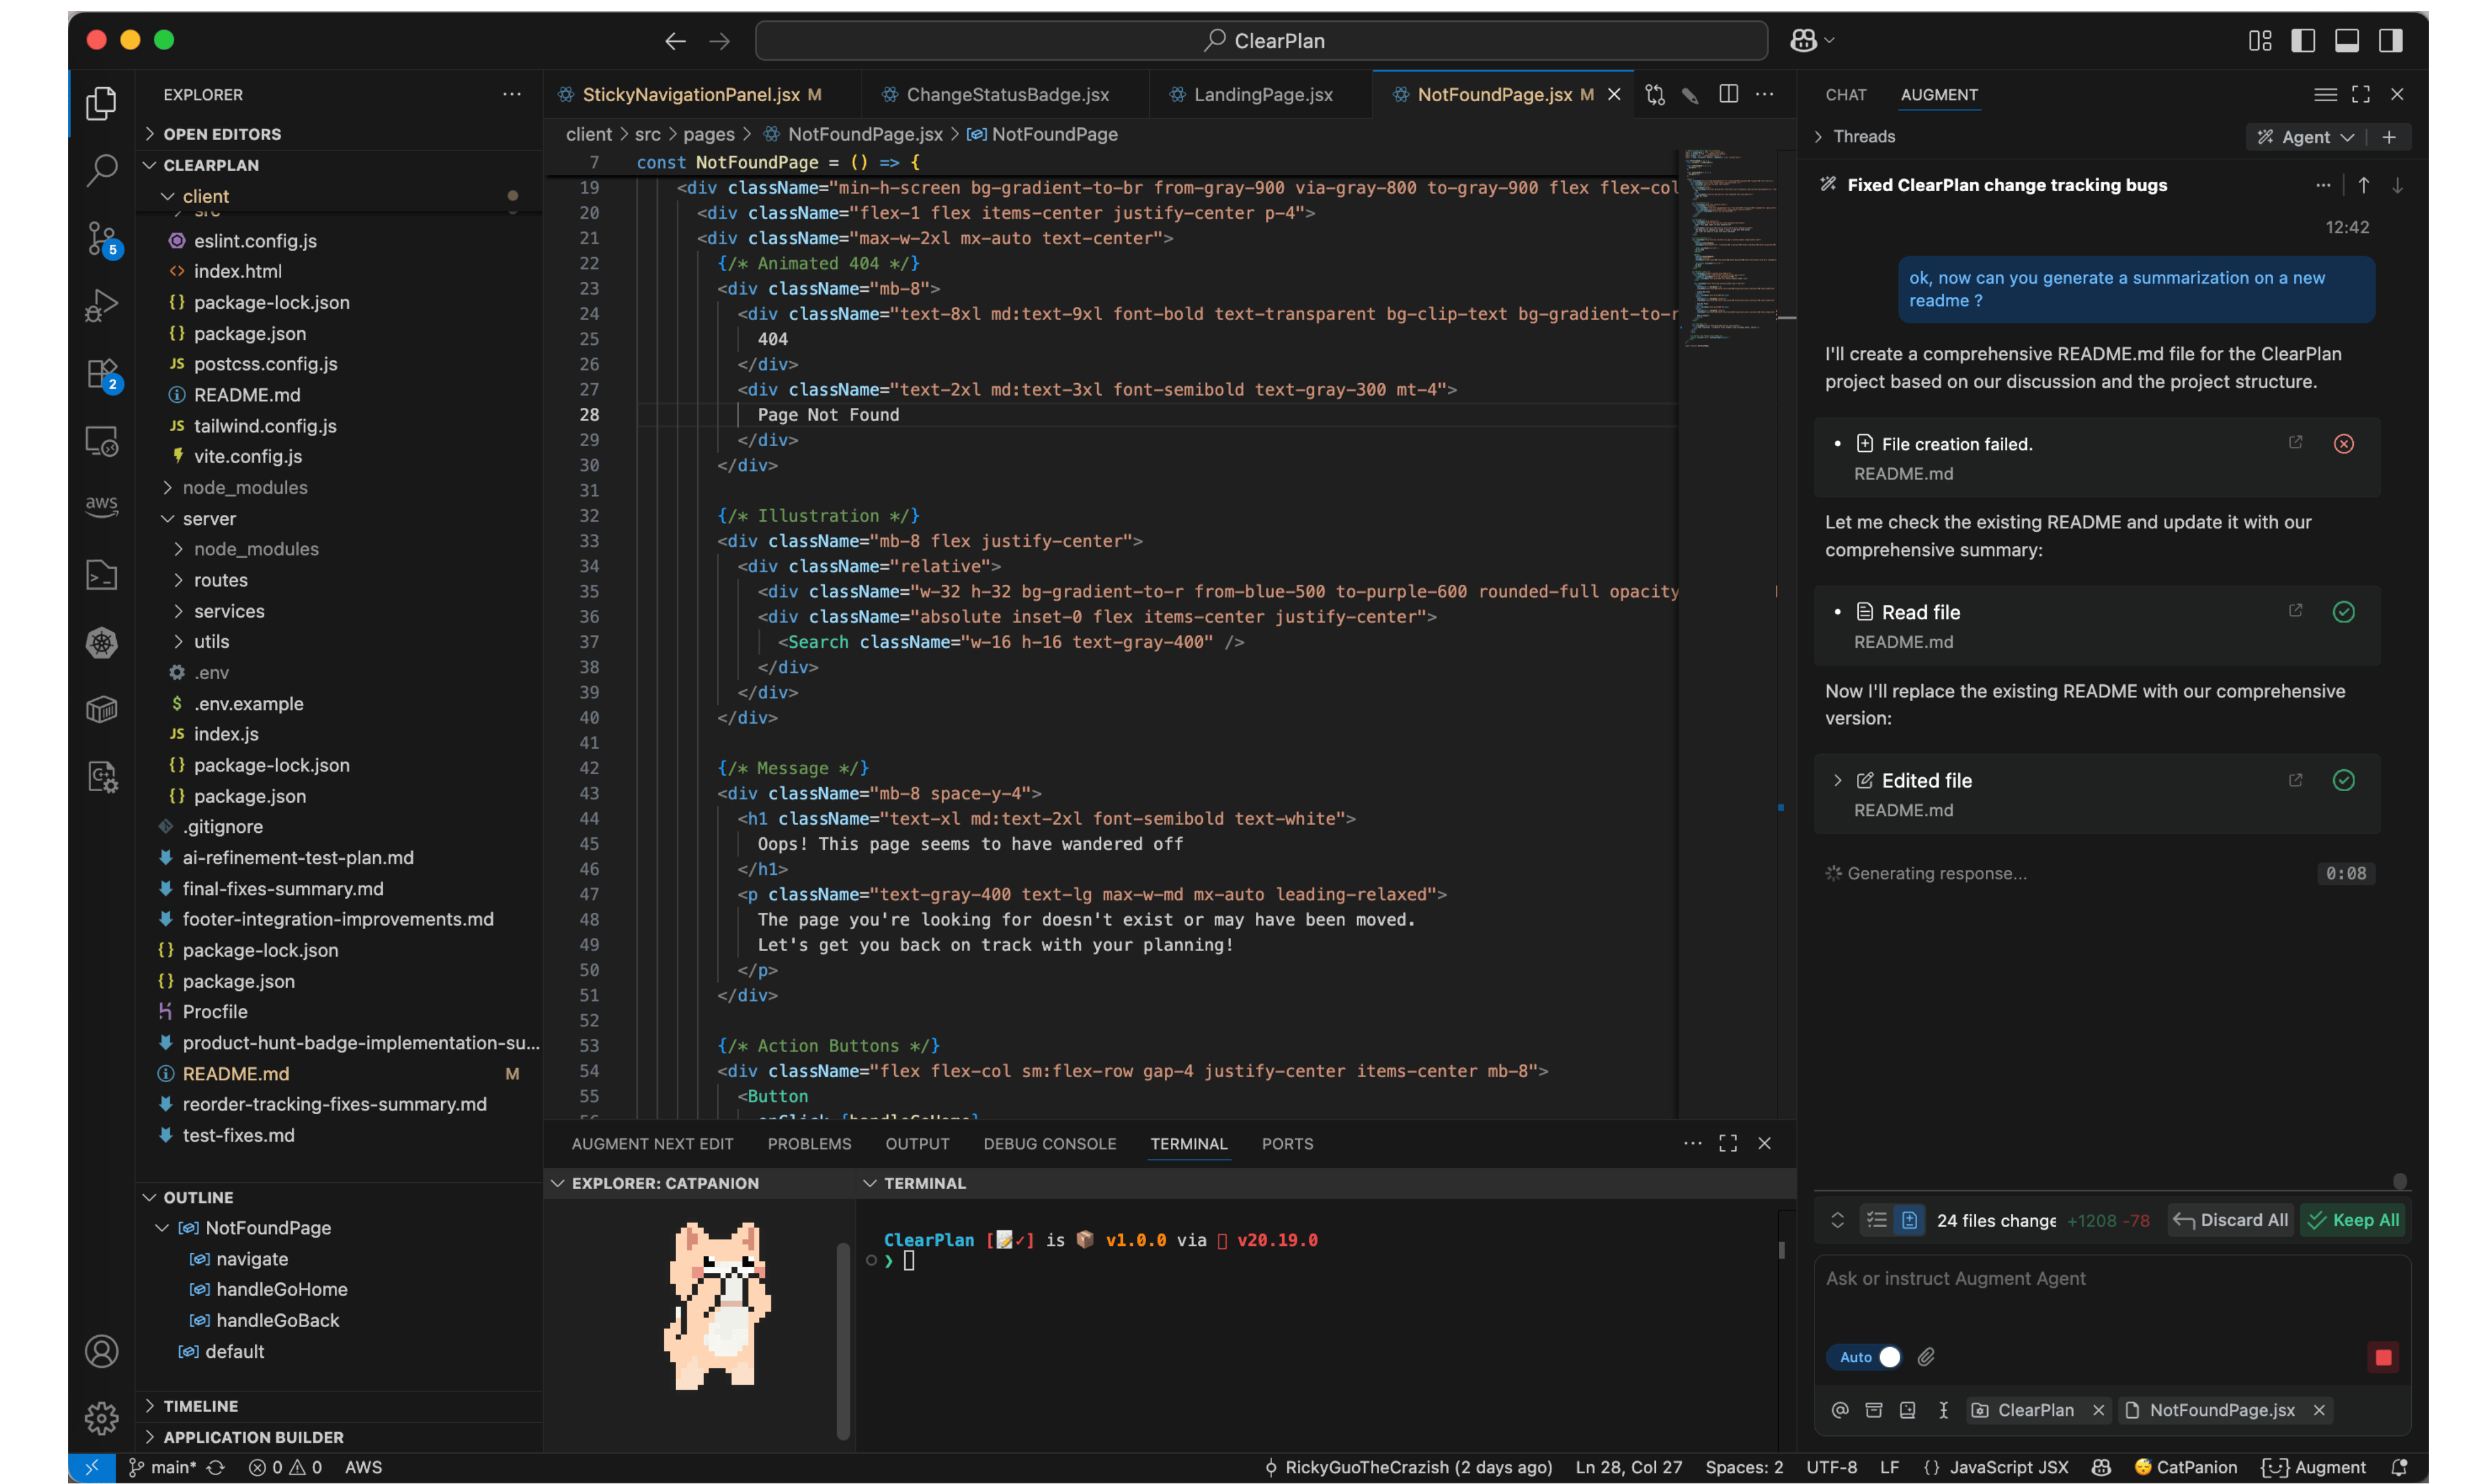Remove NotFoundPage.jsx context chip
This screenshot has height=1484, width=2480.
pos(2319,1410)
